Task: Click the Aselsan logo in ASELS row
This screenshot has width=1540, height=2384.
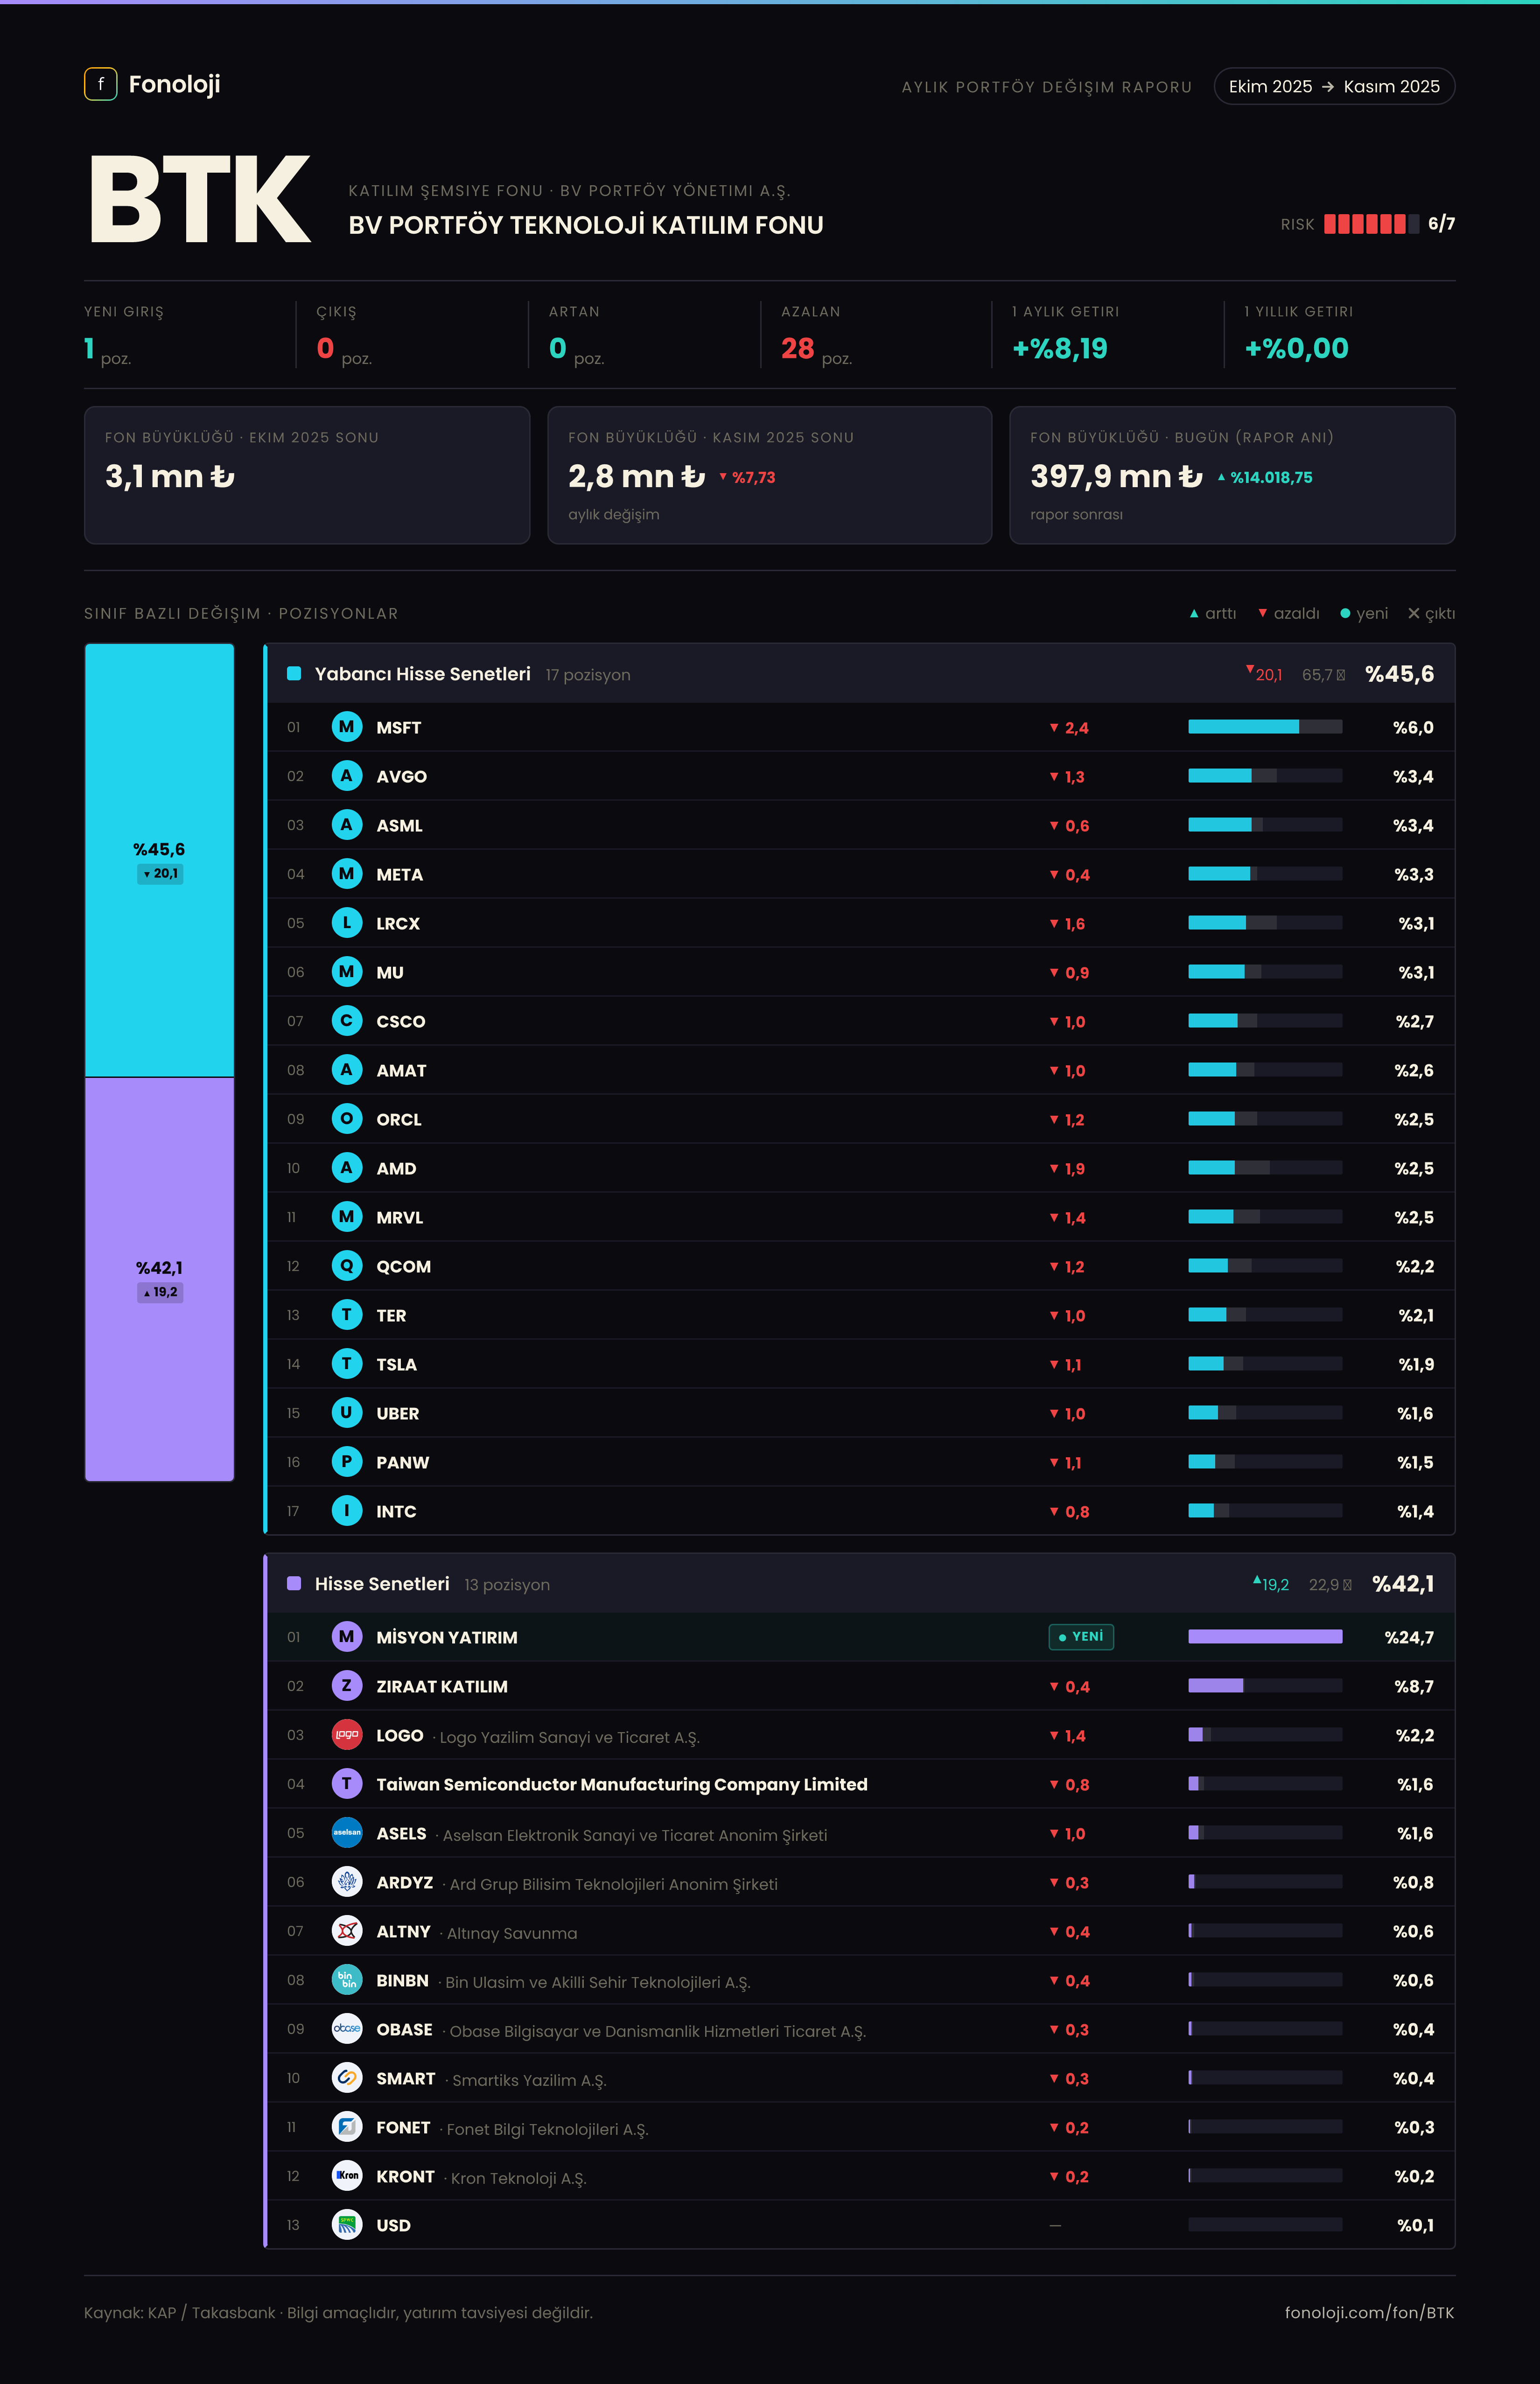Action: 347,1833
